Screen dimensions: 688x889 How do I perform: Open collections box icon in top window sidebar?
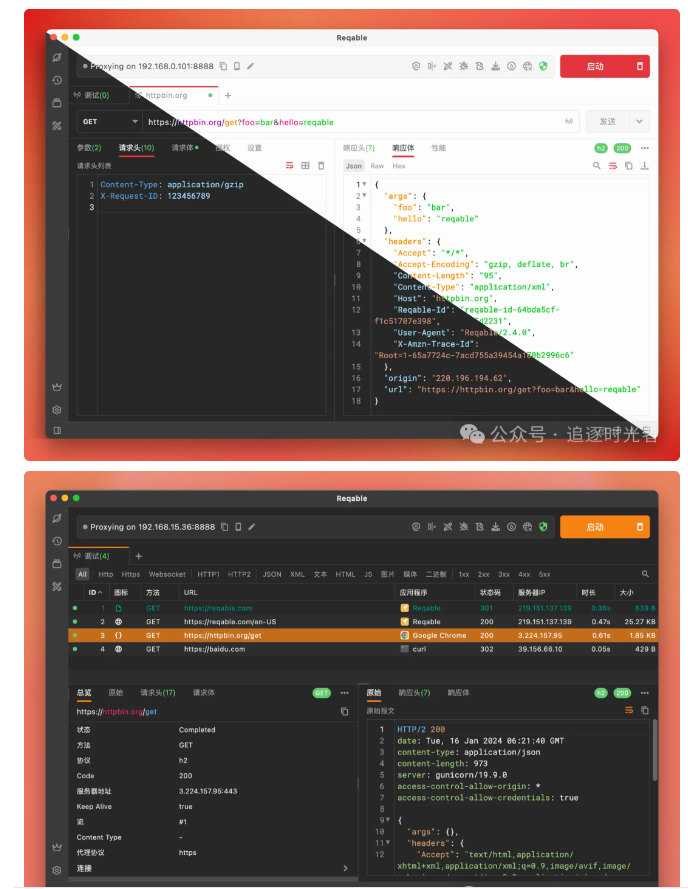tap(57, 103)
